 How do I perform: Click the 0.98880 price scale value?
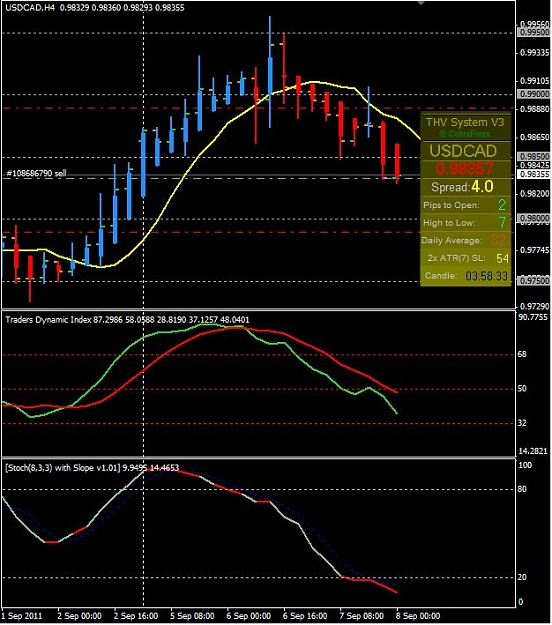pyautogui.click(x=534, y=108)
